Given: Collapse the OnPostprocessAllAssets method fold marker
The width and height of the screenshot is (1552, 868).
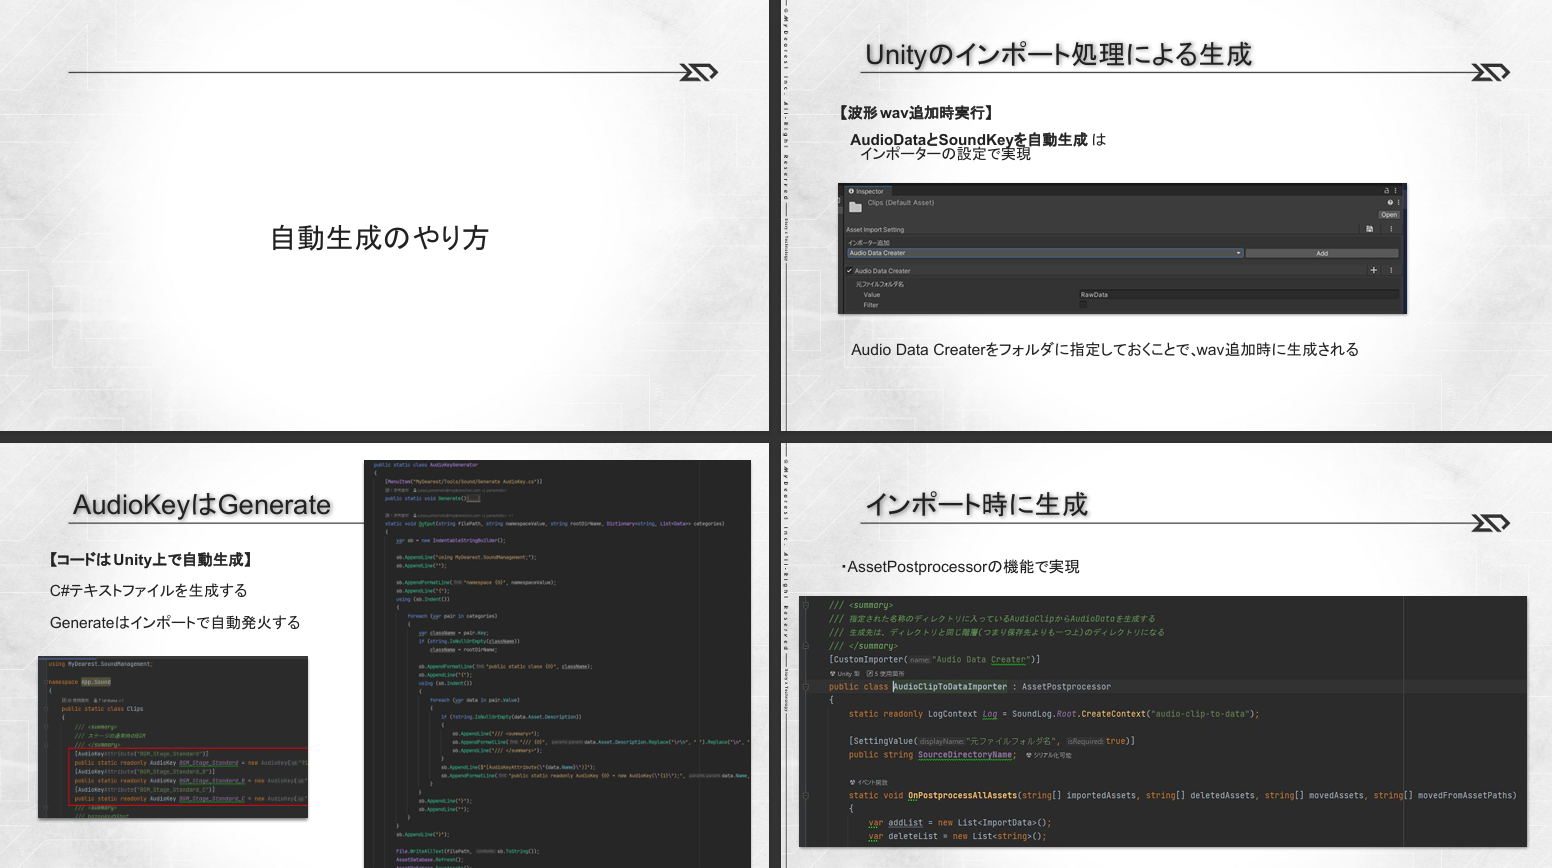Looking at the screenshot, I should (x=805, y=796).
